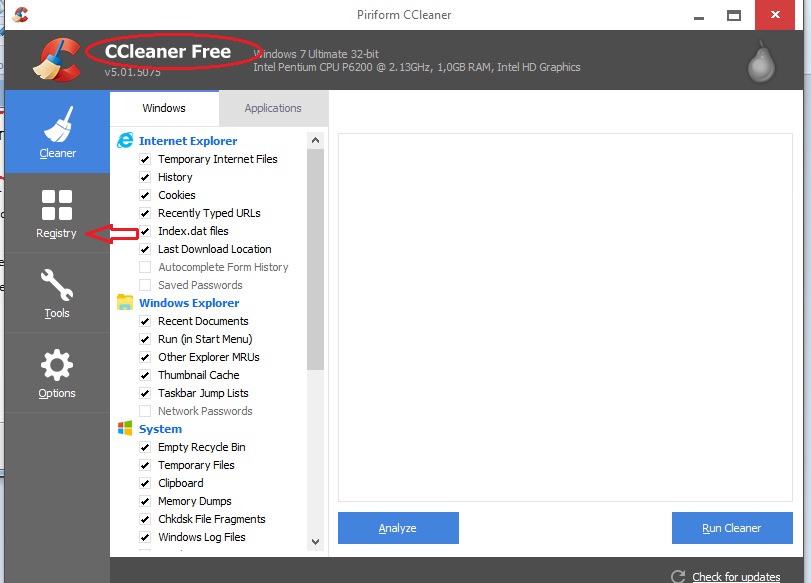Toggle Last Download Location checkbox
This screenshot has width=811, height=583.
(145, 249)
